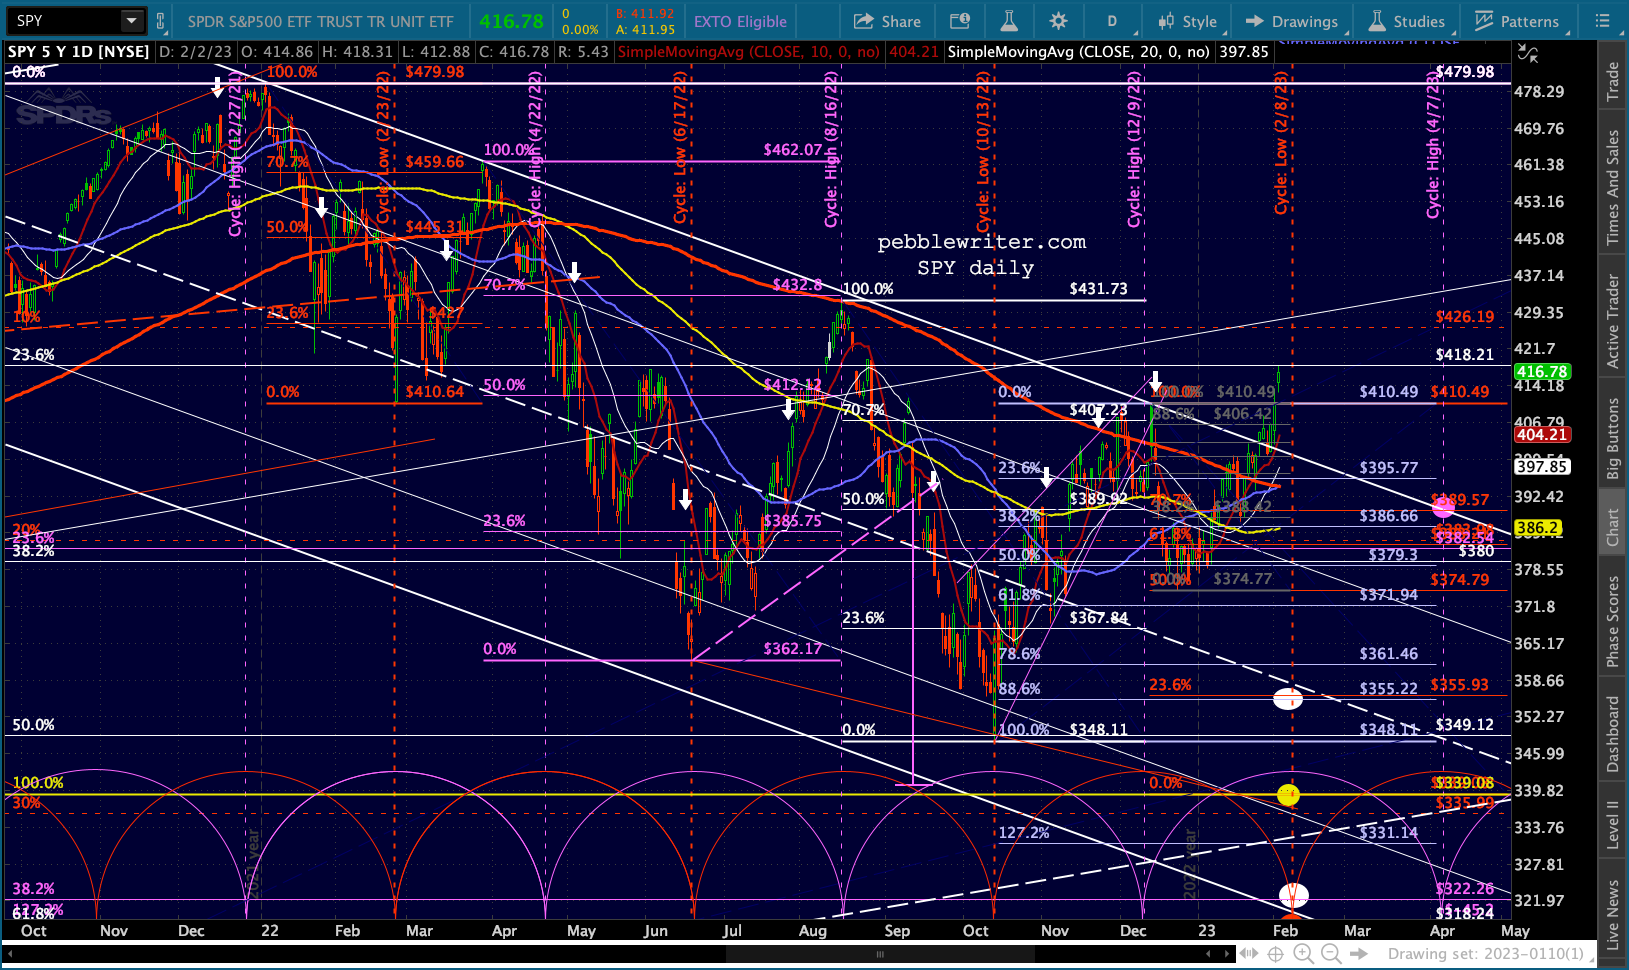The height and width of the screenshot is (970, 1629).
Task: Click the bid price B: 411.92
Action: point(645,14)
